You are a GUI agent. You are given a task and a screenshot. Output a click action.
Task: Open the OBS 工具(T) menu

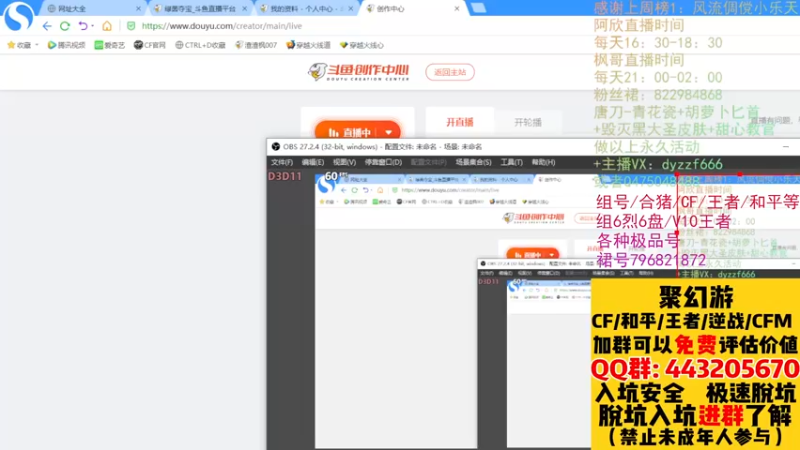coord(511,162)
